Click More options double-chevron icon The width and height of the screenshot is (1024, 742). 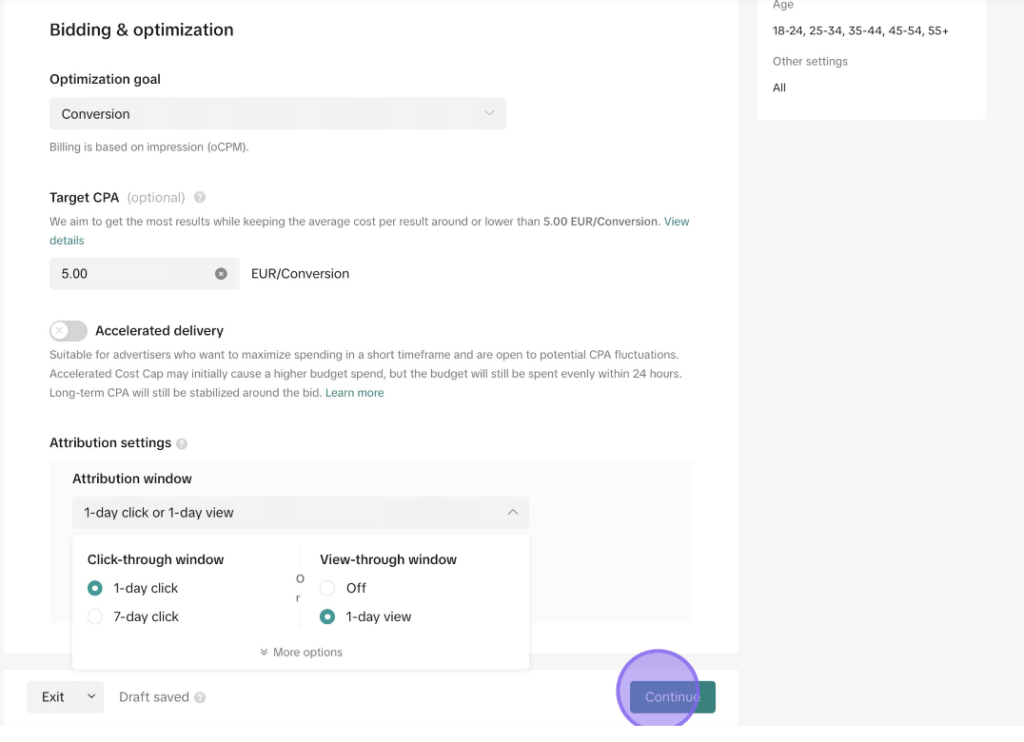pyautogui.click(x=264, y=653)
